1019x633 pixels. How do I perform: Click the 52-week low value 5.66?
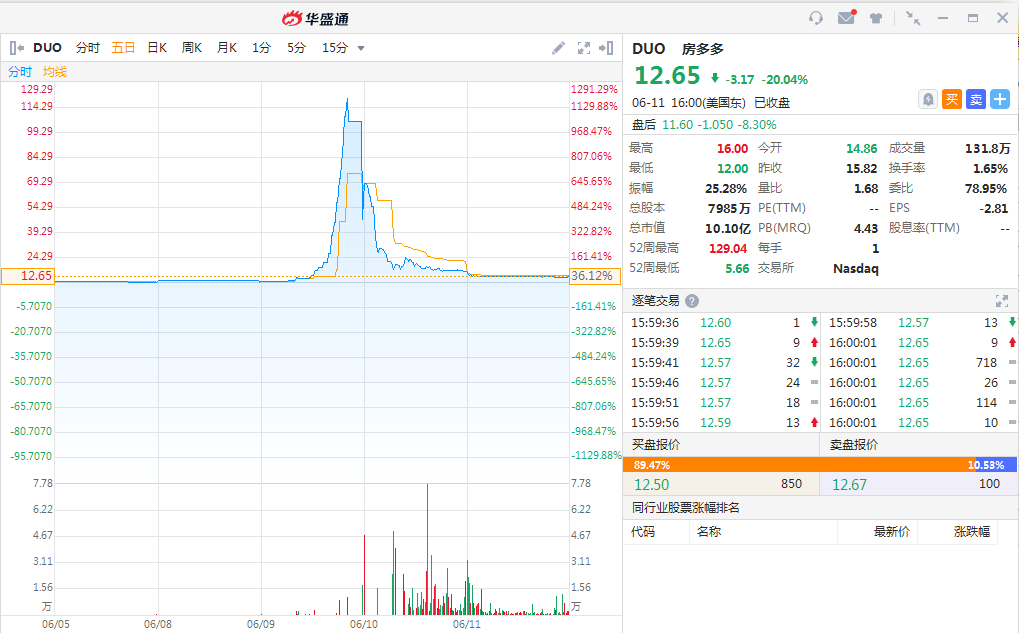(x=737, y=268)
